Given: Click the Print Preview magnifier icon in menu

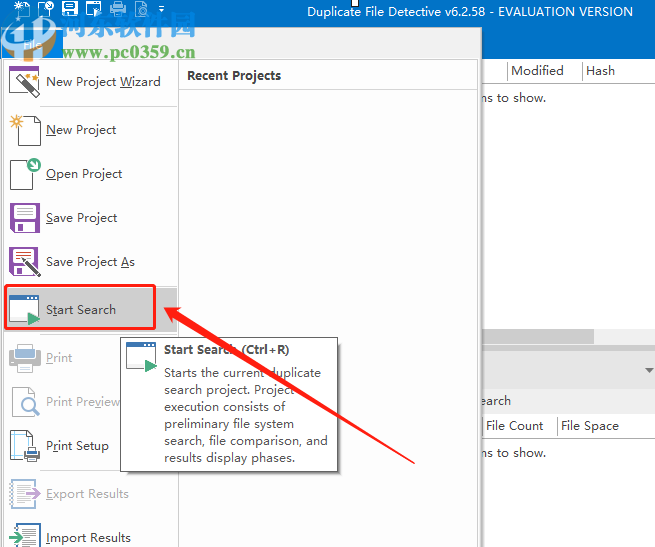Looking at the screenshot, I should pyautogui.click(x=25, y=402).
